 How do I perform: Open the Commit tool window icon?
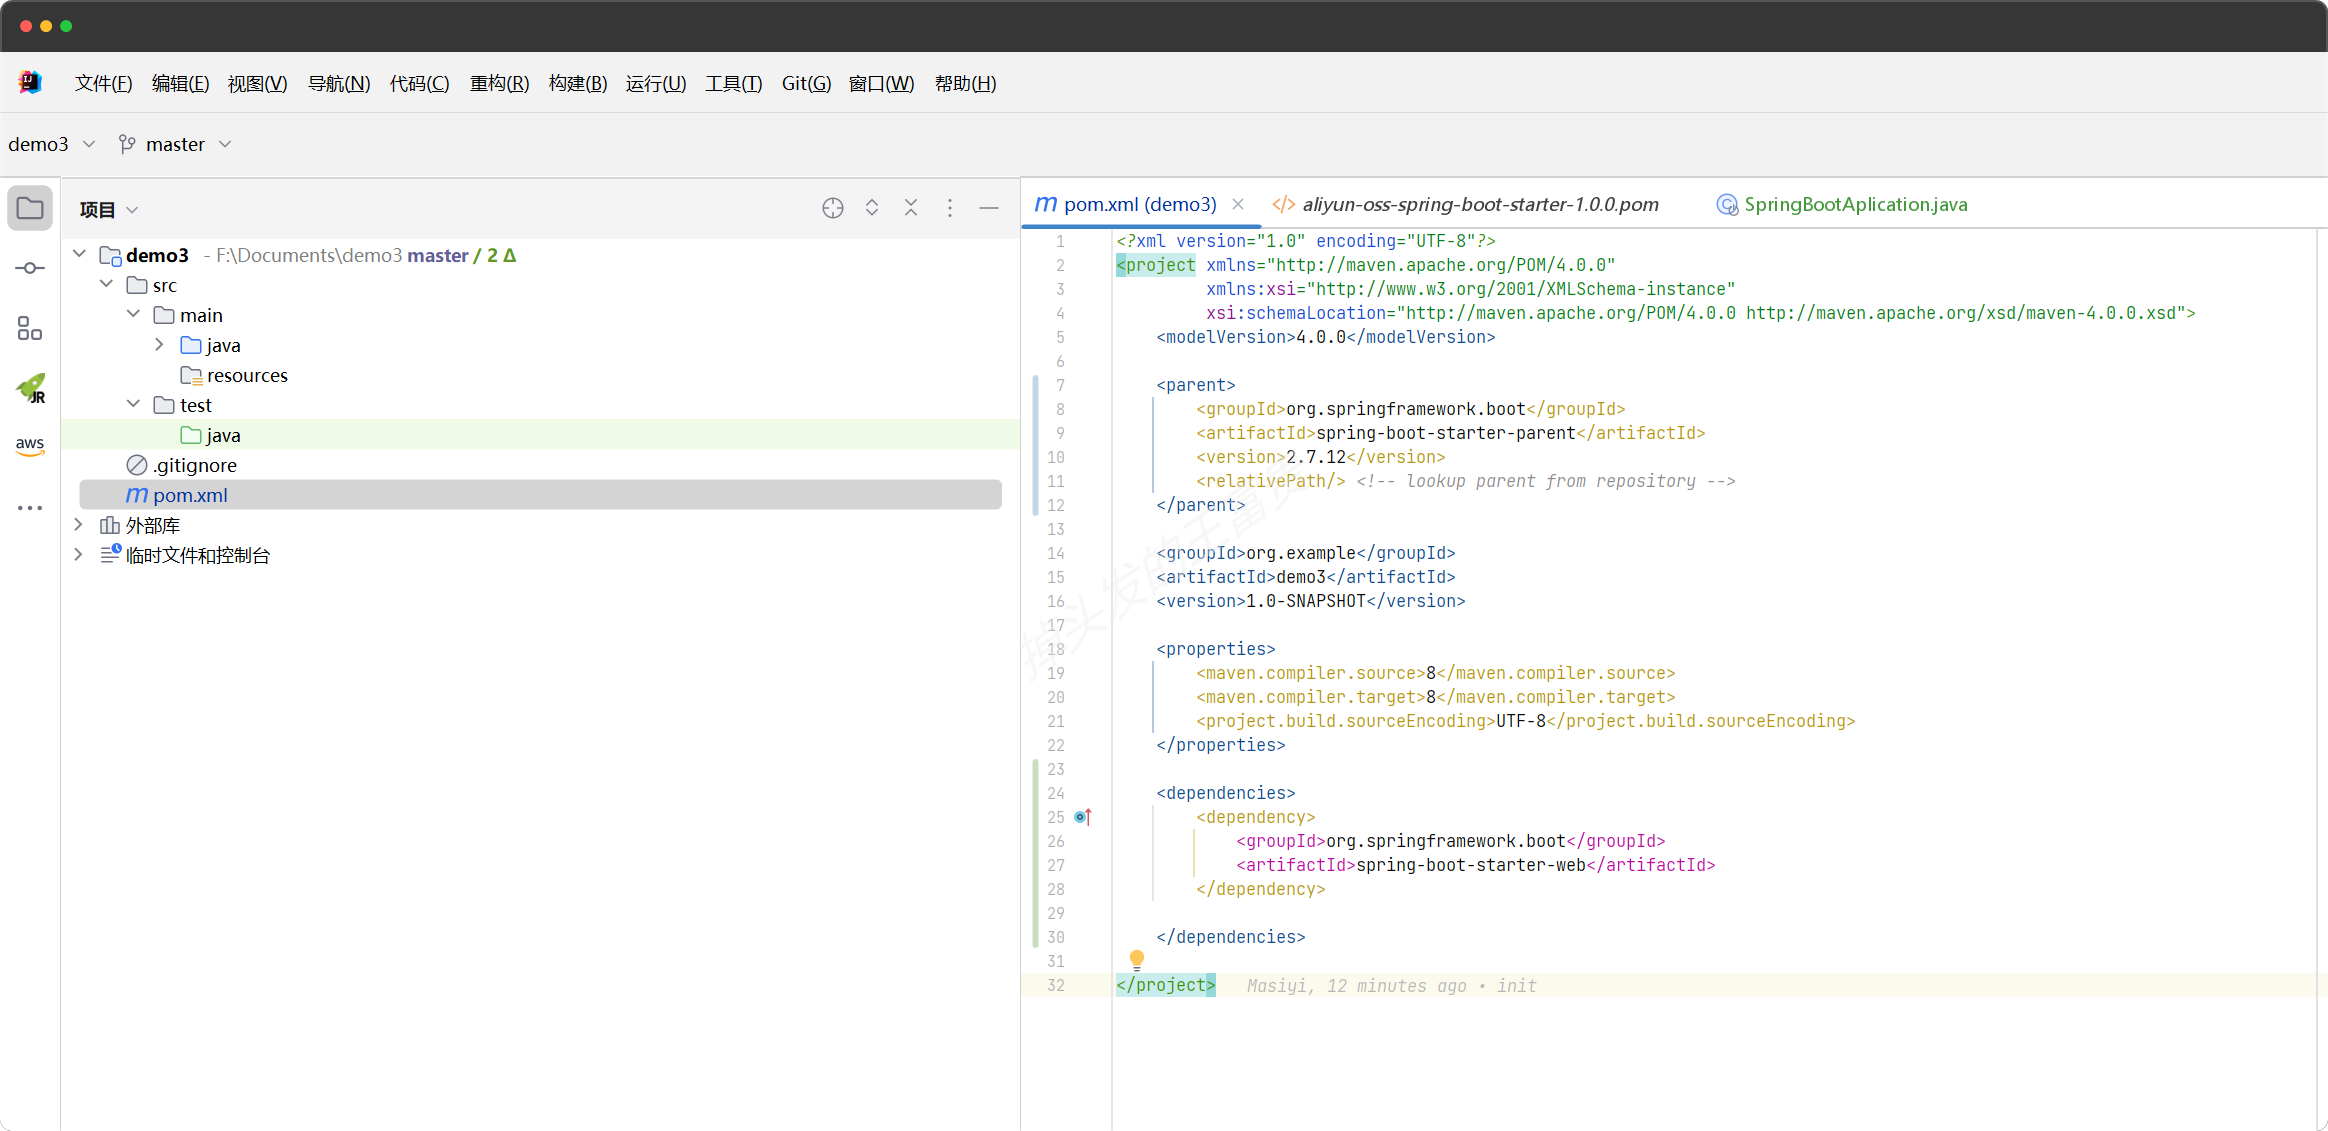tap(30, 268)
